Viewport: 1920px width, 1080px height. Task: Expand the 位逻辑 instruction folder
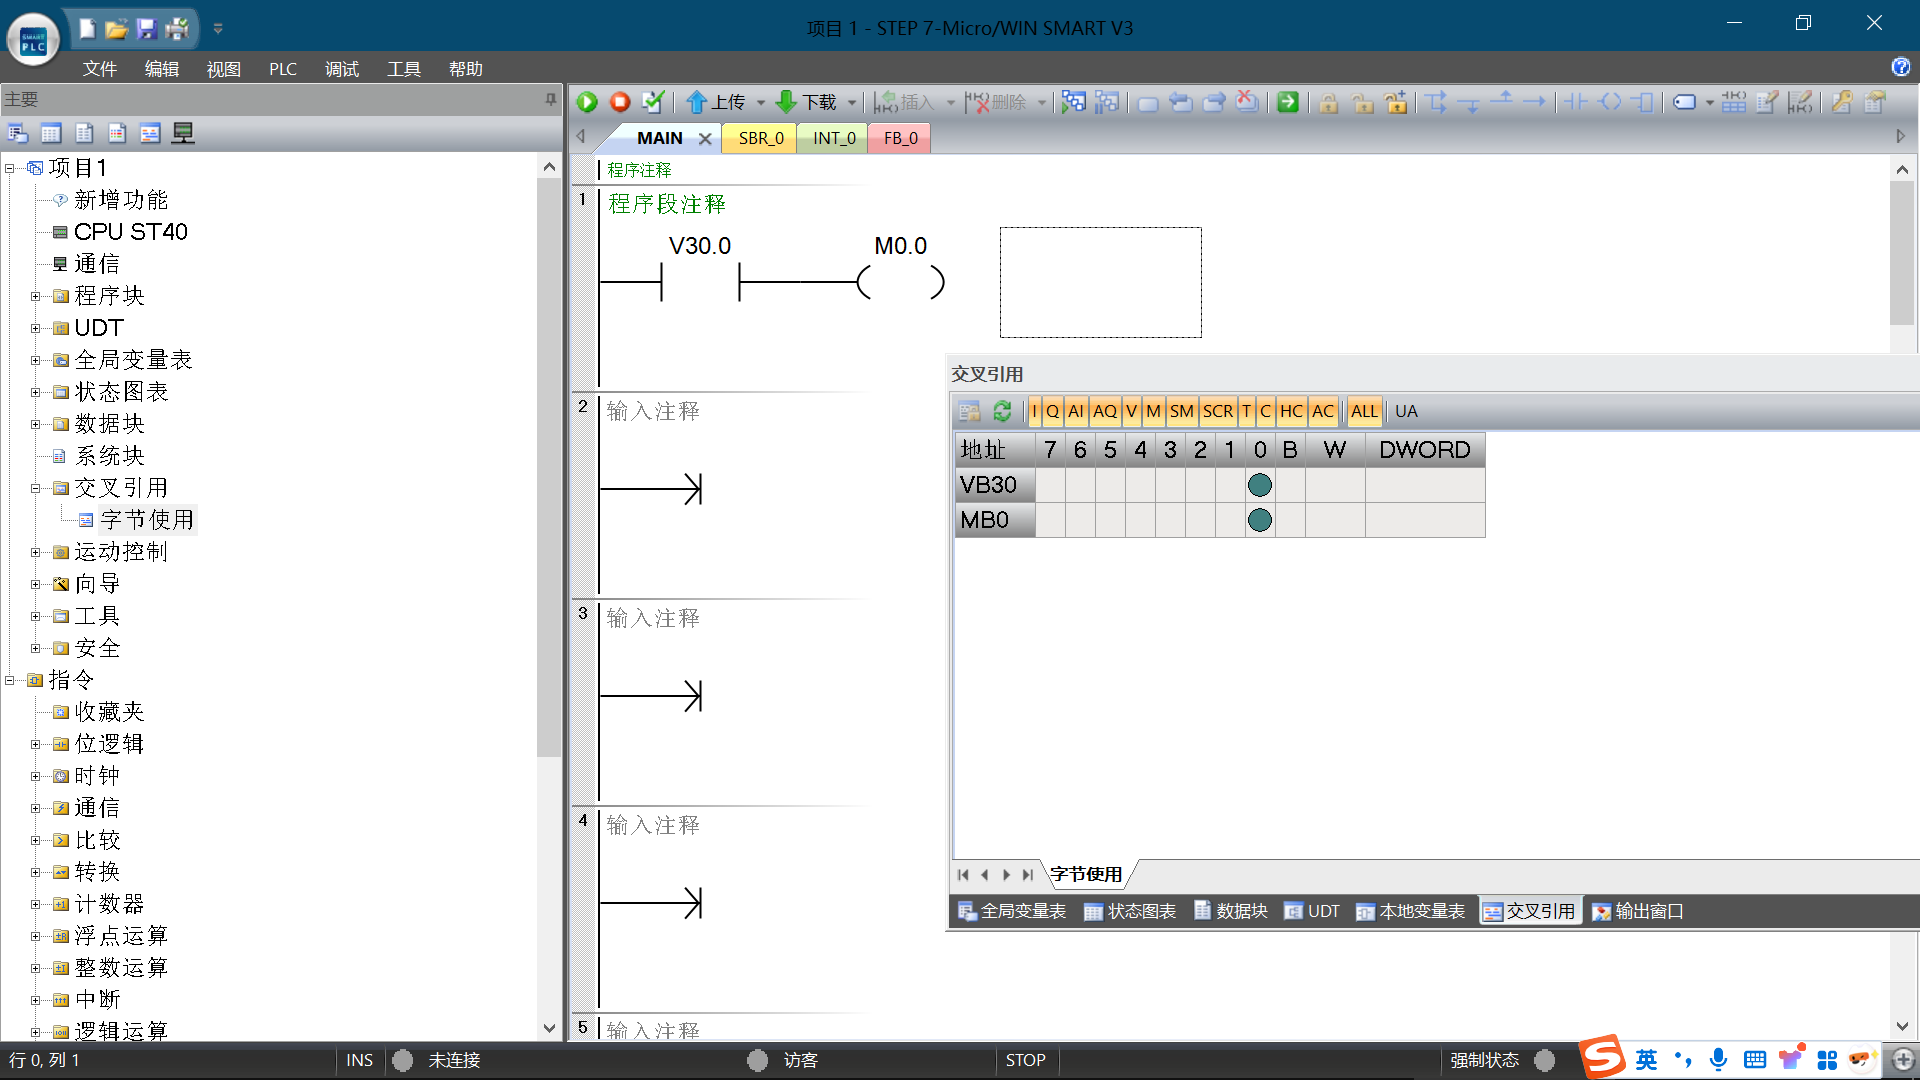tap(35, 744)
